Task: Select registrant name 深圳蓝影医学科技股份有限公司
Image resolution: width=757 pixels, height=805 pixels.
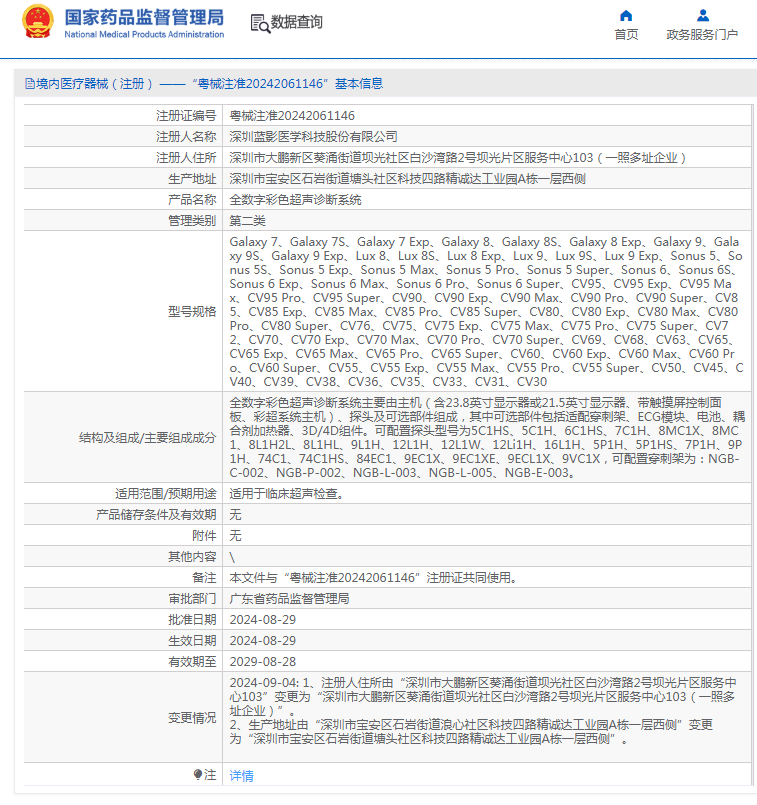Action: click(313, 137)
